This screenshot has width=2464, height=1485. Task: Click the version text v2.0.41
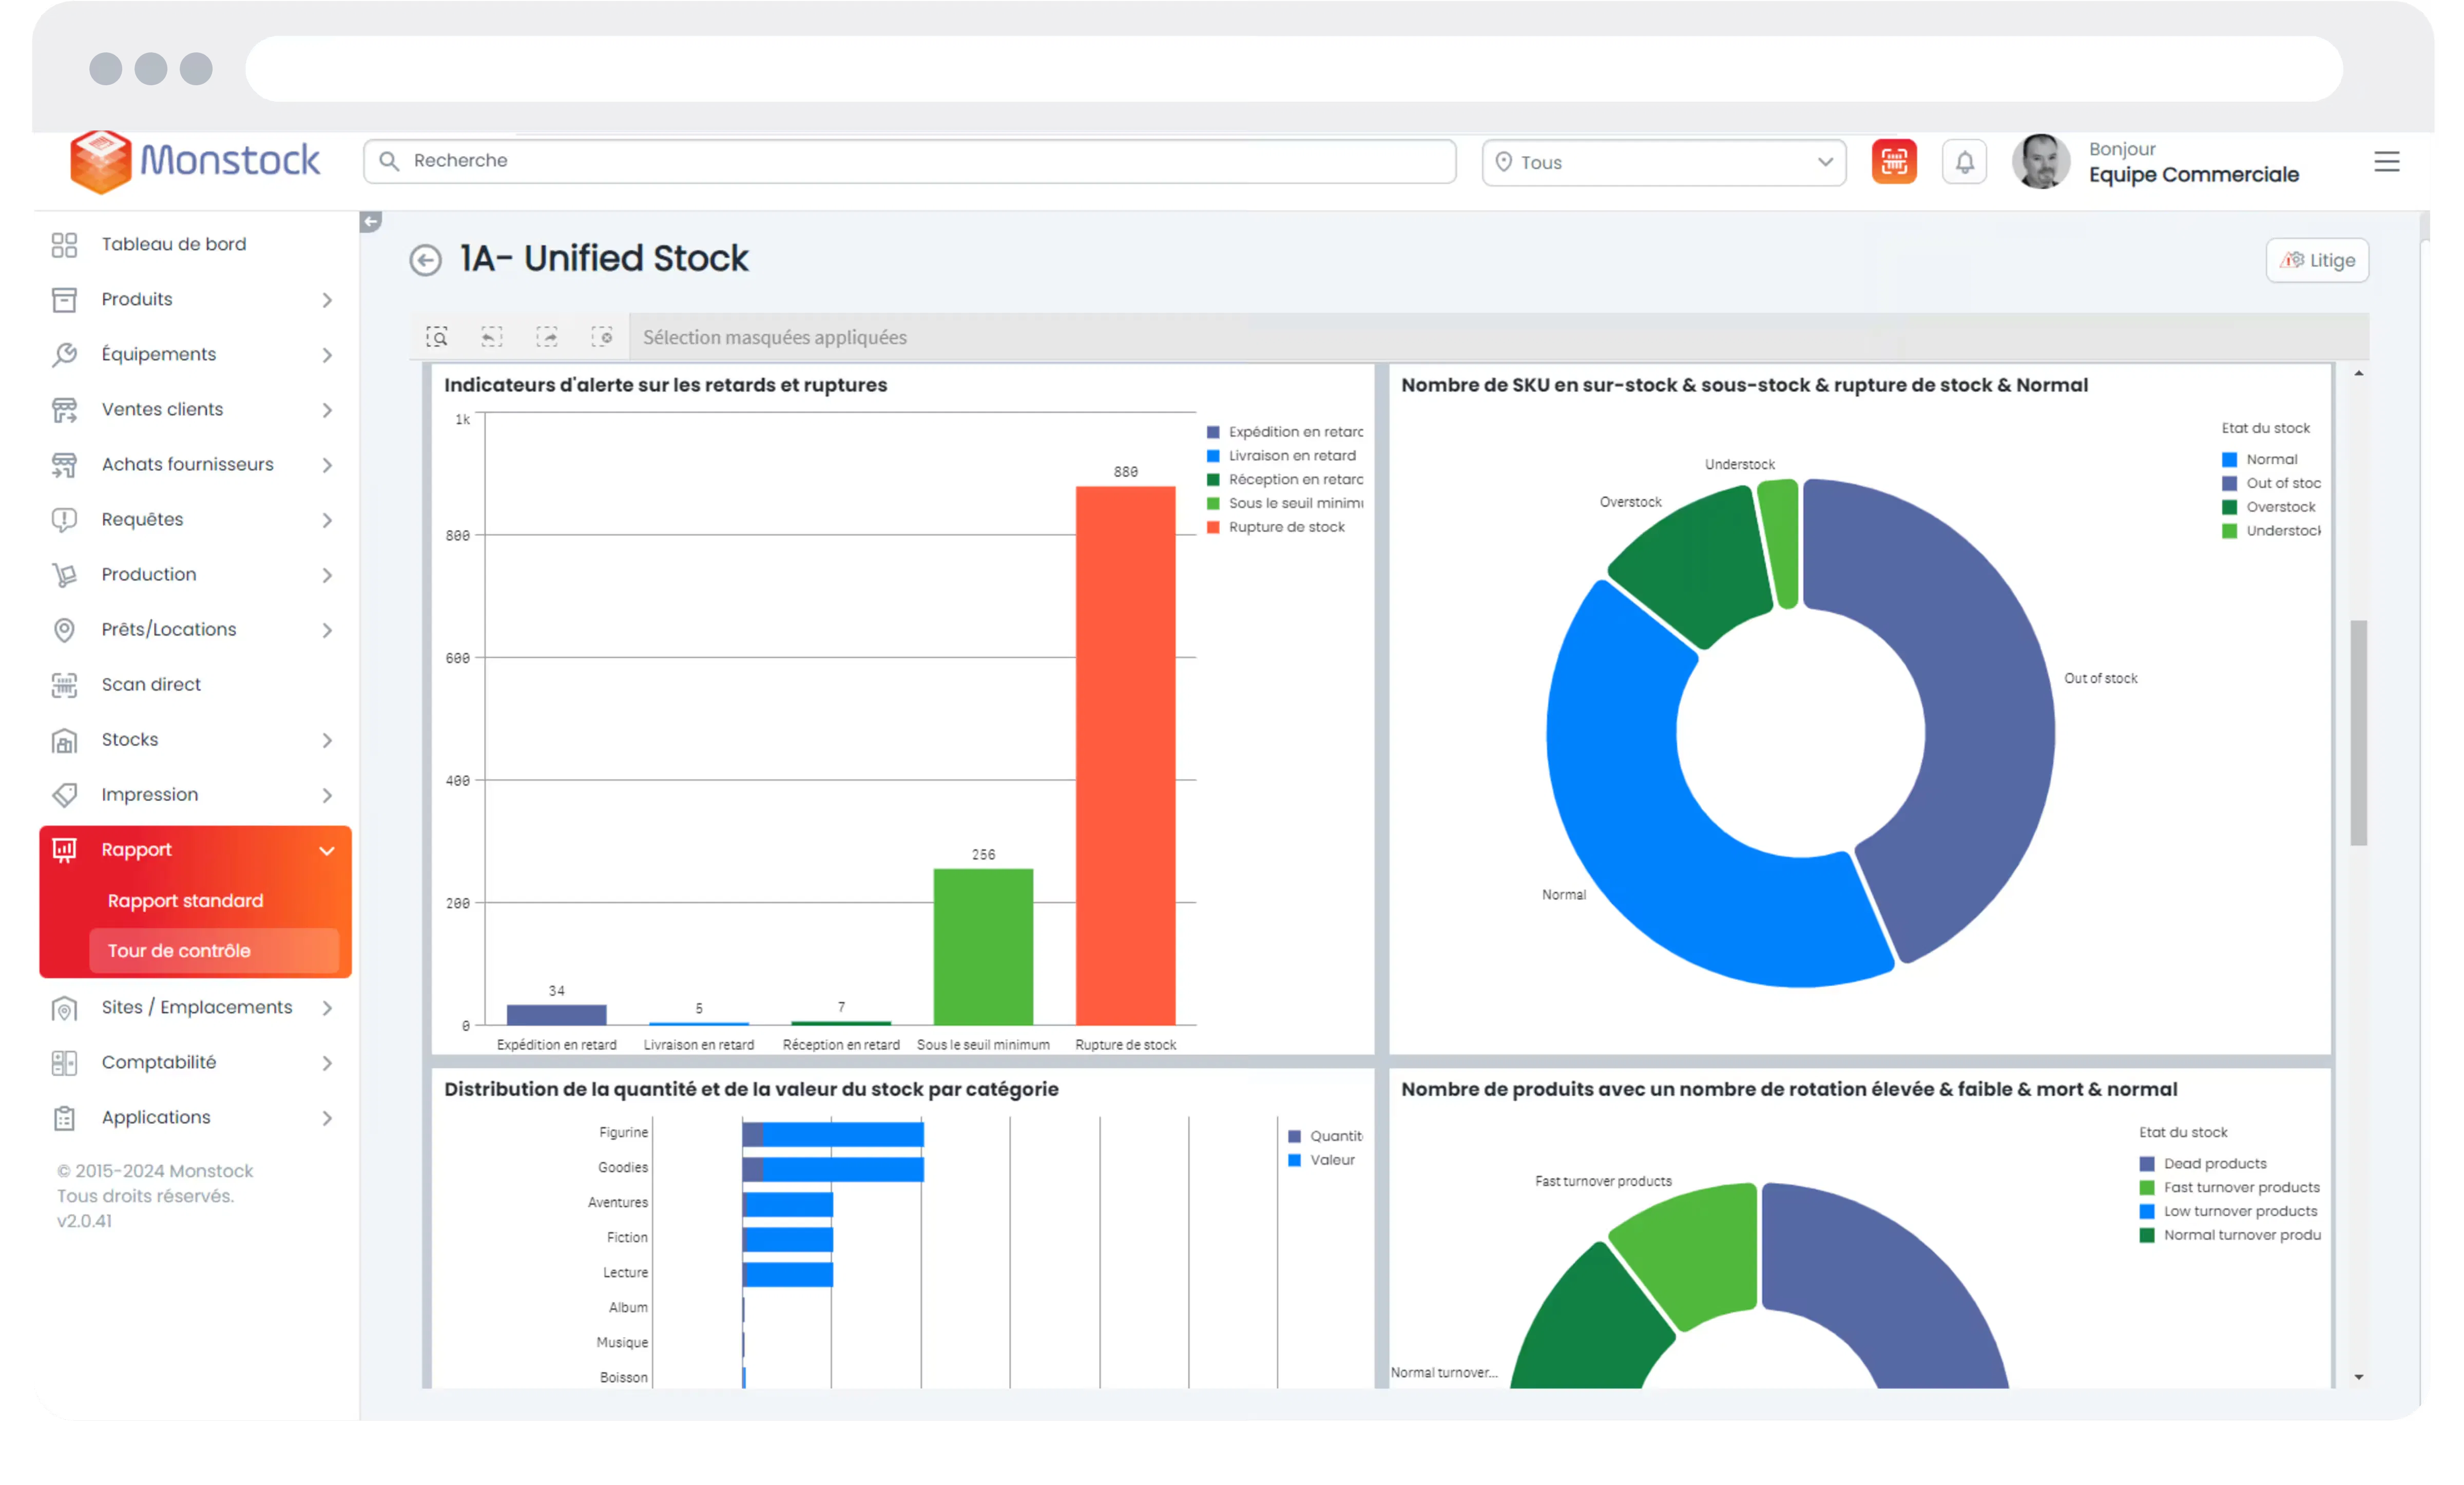(84, 1222)
